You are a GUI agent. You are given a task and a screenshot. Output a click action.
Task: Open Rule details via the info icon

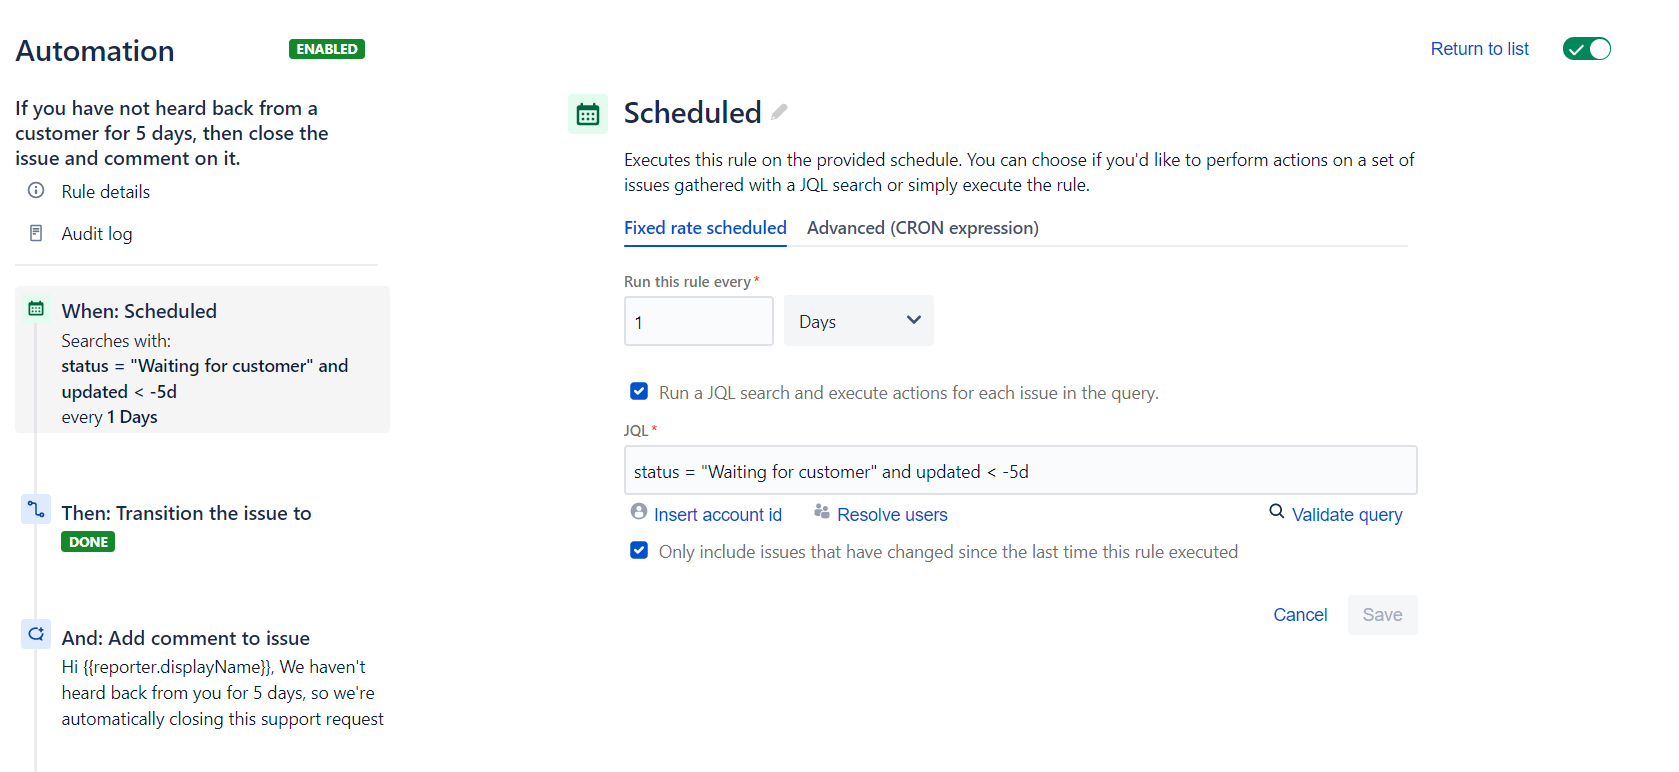coord(36,191)
